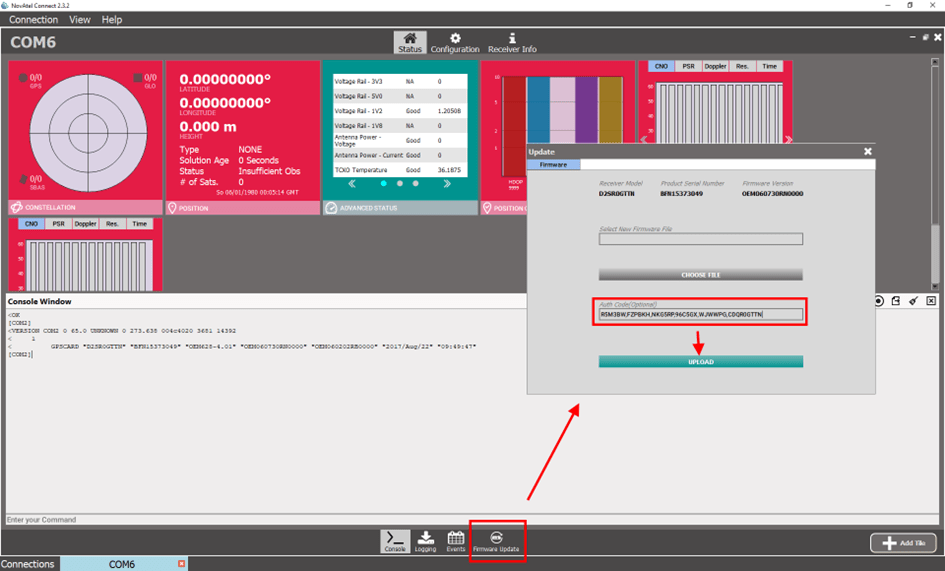Open the Console tool in bottom toolbar
Viewport: 945px width, 571px height.
395,541
